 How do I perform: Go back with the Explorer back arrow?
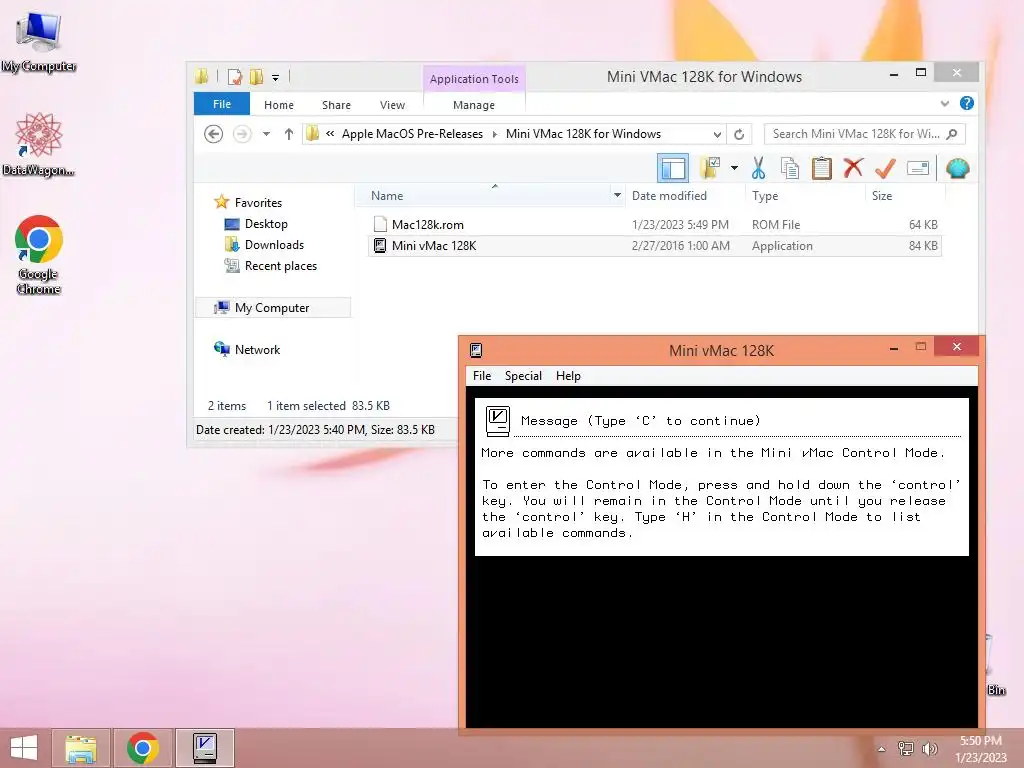(x=214, y=134)
